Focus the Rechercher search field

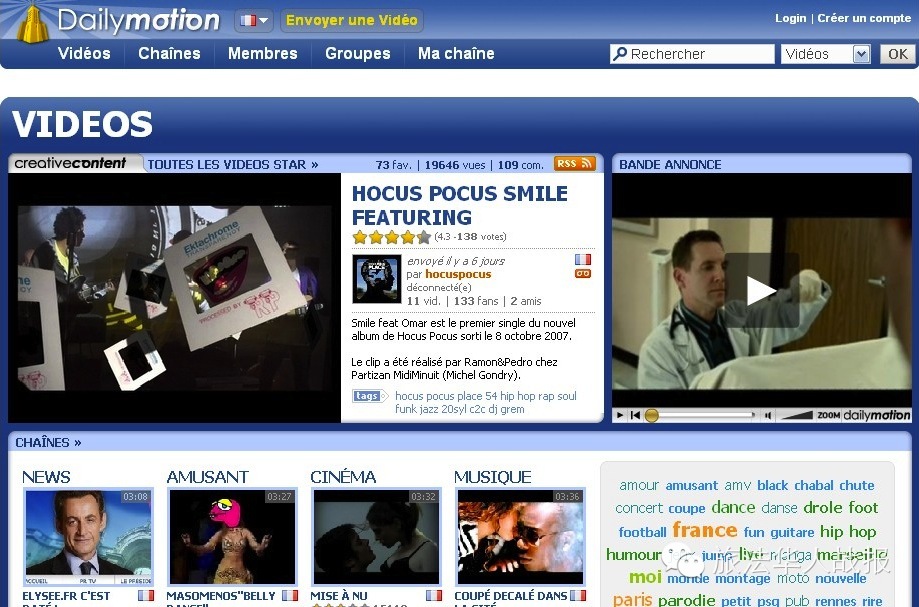(692, 54)
